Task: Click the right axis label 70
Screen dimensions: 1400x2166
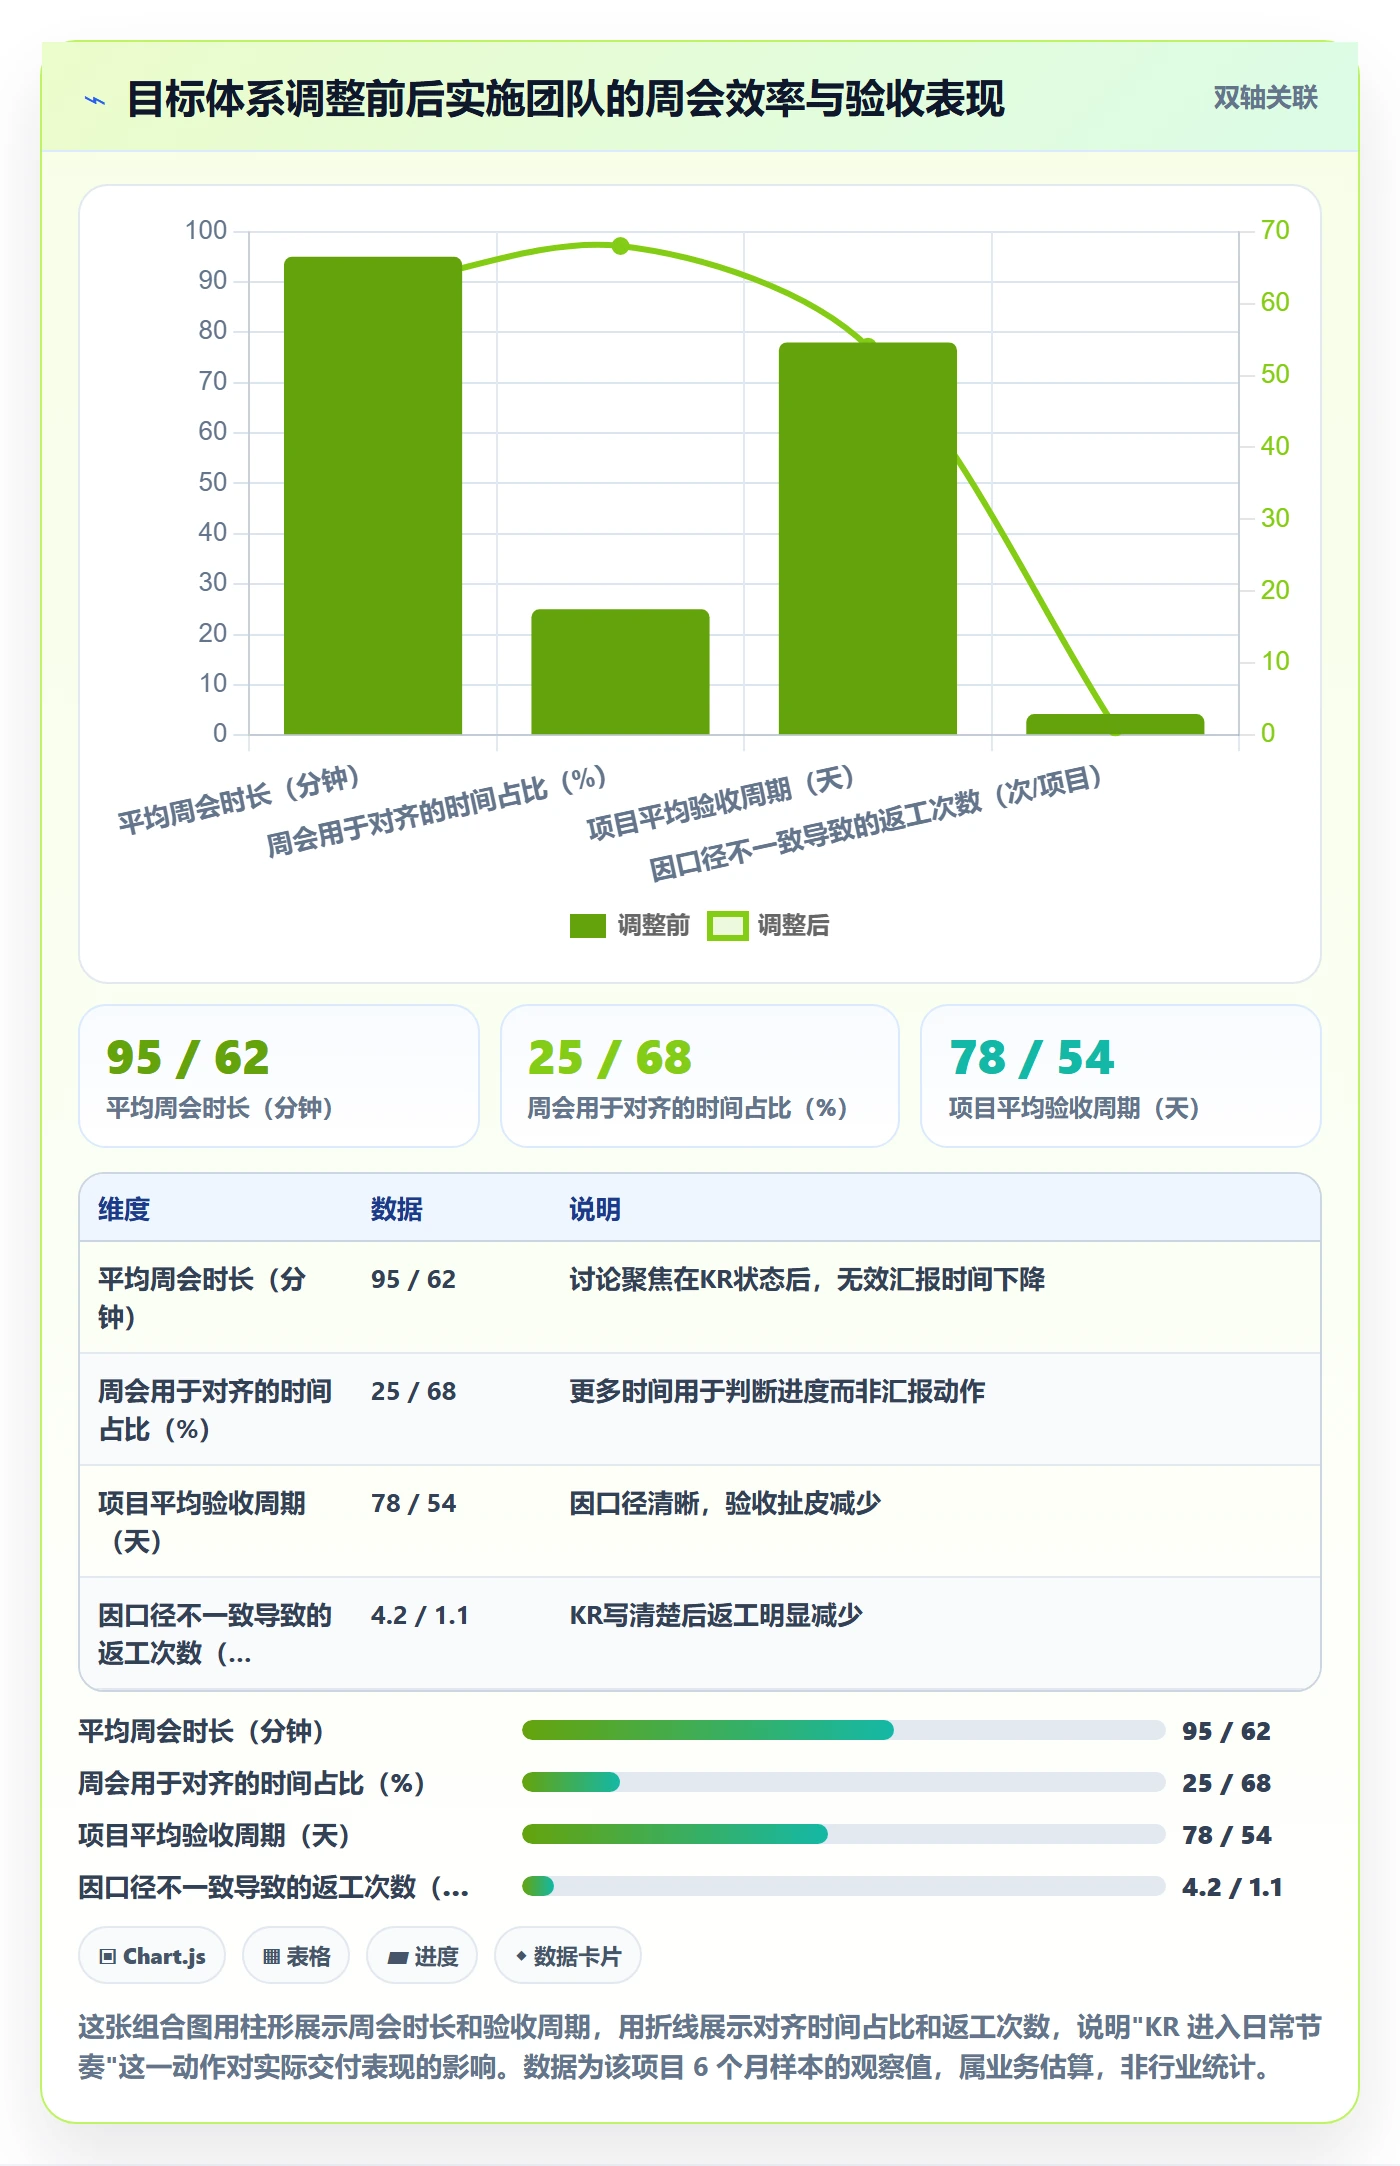Action: click(1275, 230)
